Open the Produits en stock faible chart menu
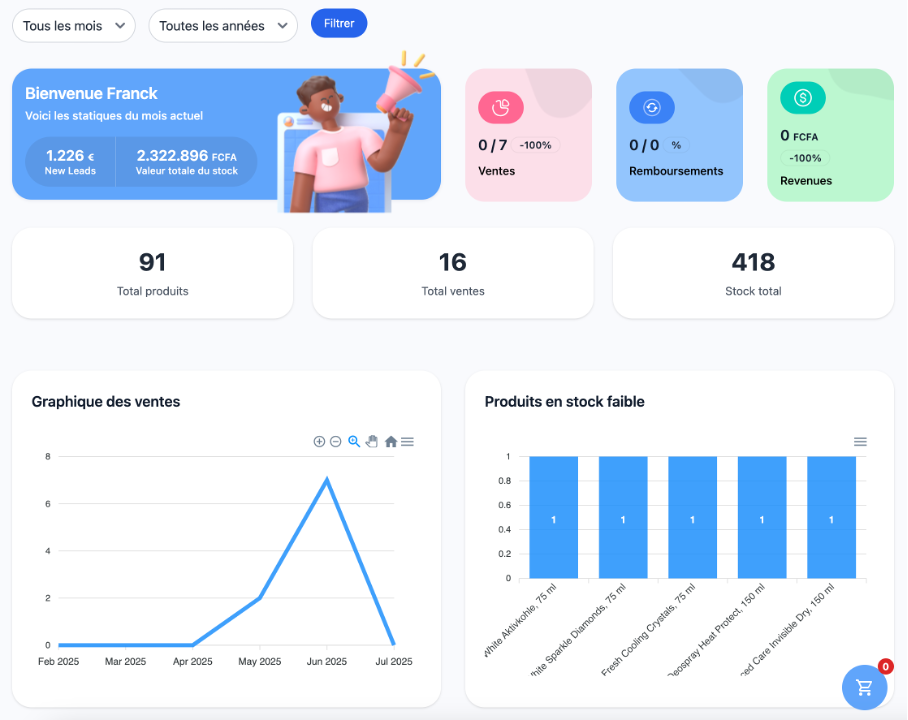 click(860, 442)
